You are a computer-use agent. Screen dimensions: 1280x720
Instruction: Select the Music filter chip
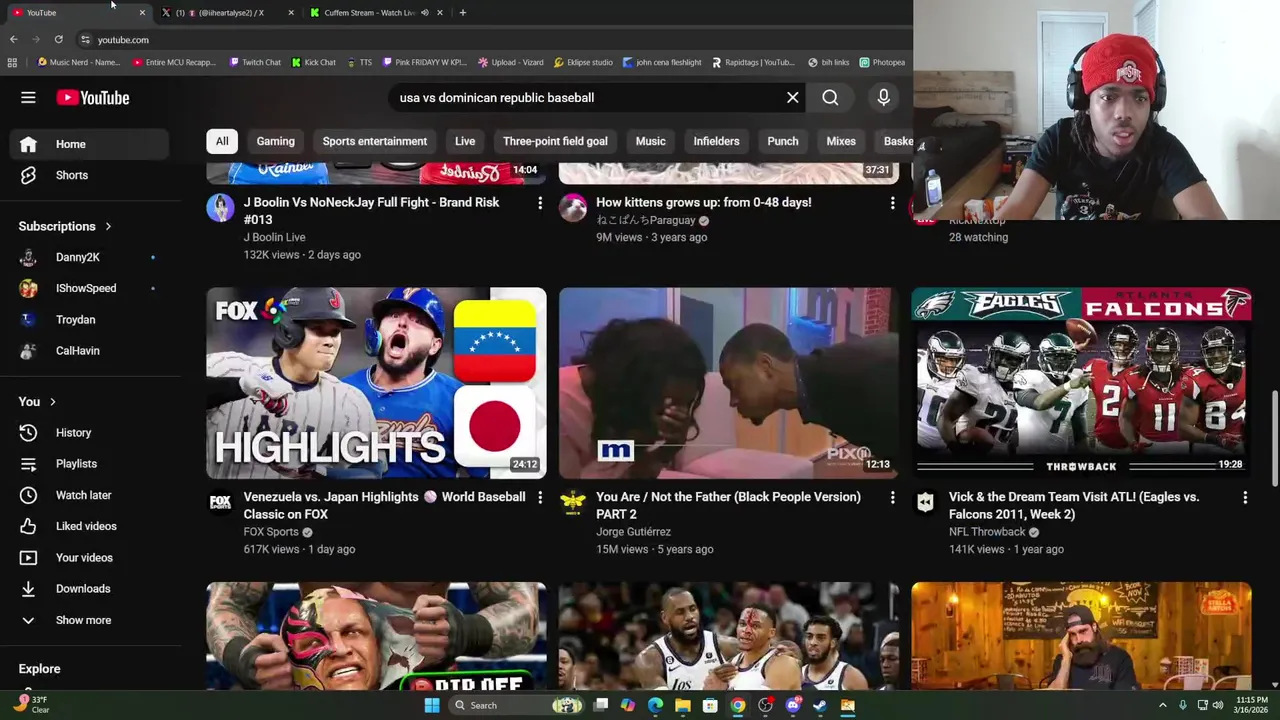(x=650, y=141)
